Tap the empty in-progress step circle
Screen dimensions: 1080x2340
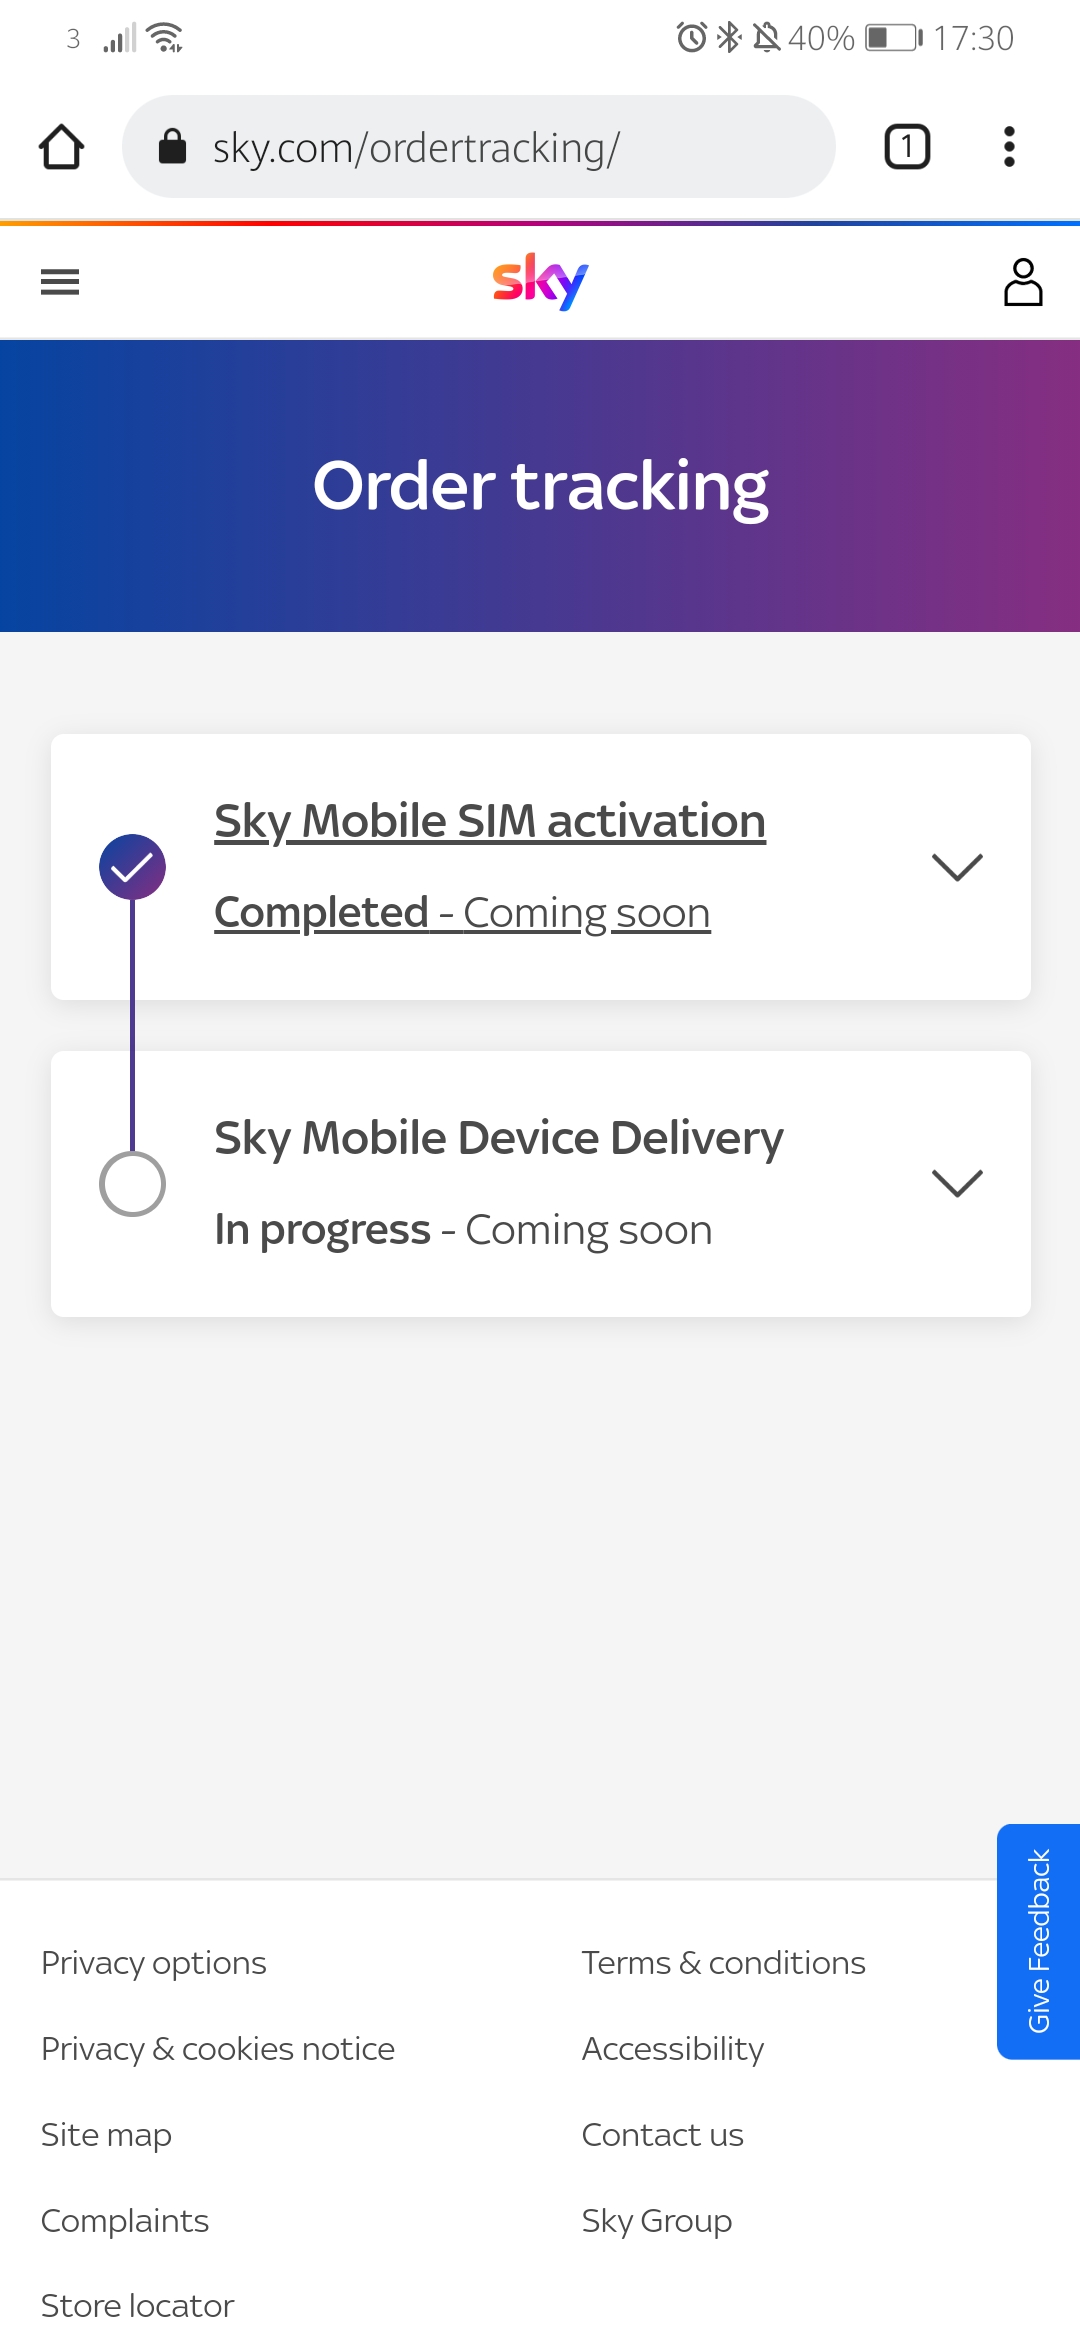point(132,1184)
